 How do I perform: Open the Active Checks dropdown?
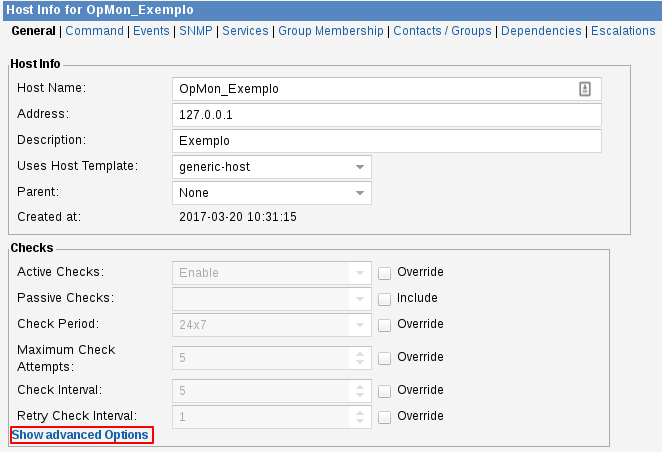pyautogui.click(x=271, y=272)
